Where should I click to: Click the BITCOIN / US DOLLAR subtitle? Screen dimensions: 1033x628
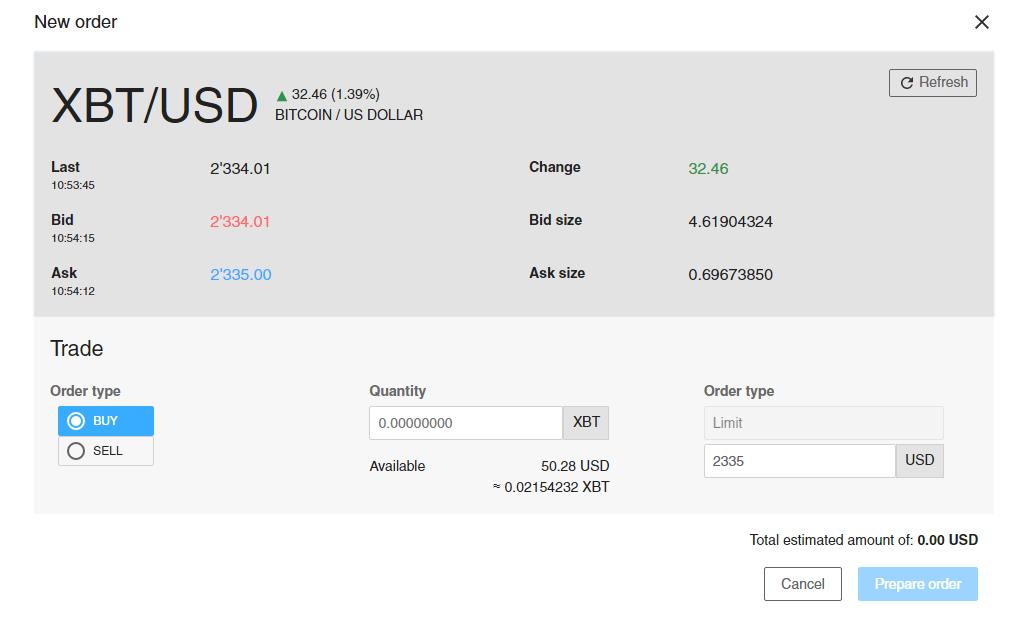tap(349, 115)
